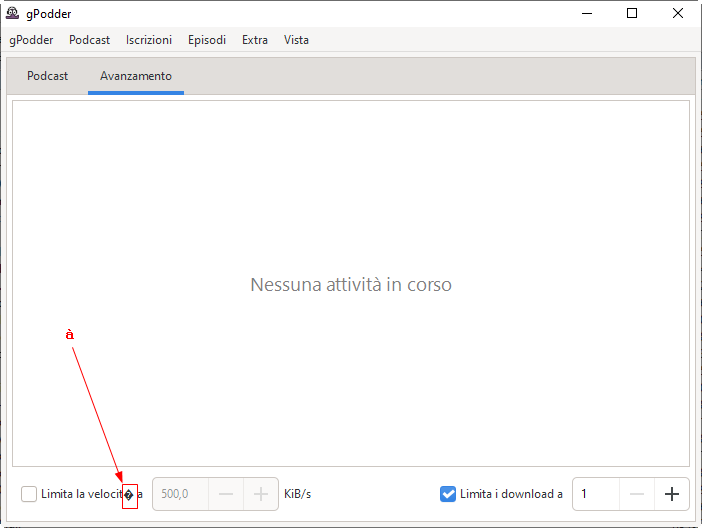
Task: Disable the Limita i download checkbox
Action: coord(448,494)
